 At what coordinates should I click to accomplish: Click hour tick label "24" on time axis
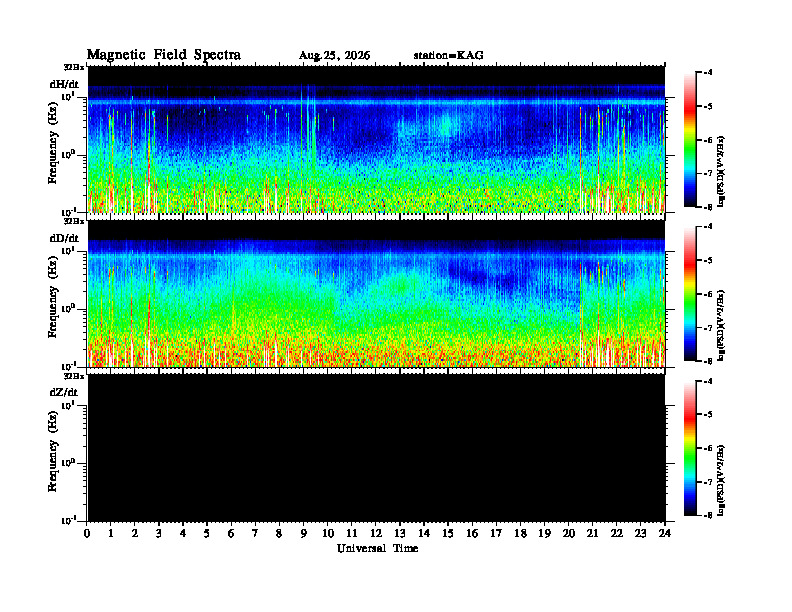click(665, 533)
